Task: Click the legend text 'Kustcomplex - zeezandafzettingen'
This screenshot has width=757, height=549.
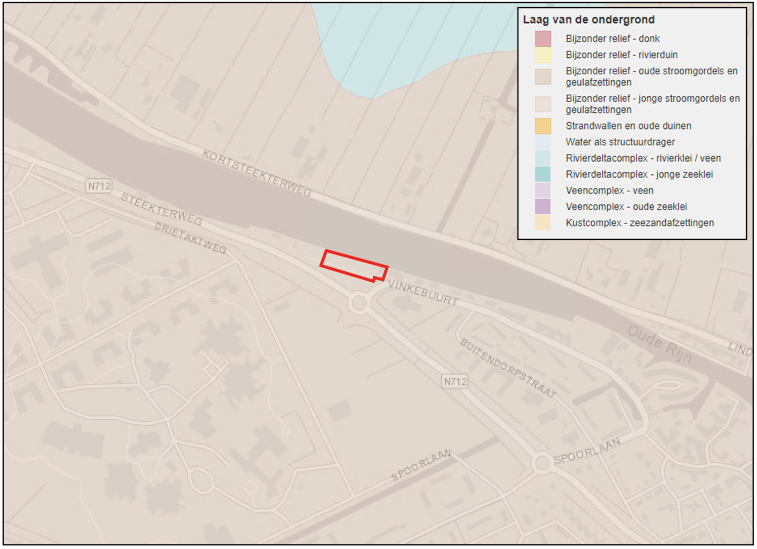Action: click(x=640, y=223)
